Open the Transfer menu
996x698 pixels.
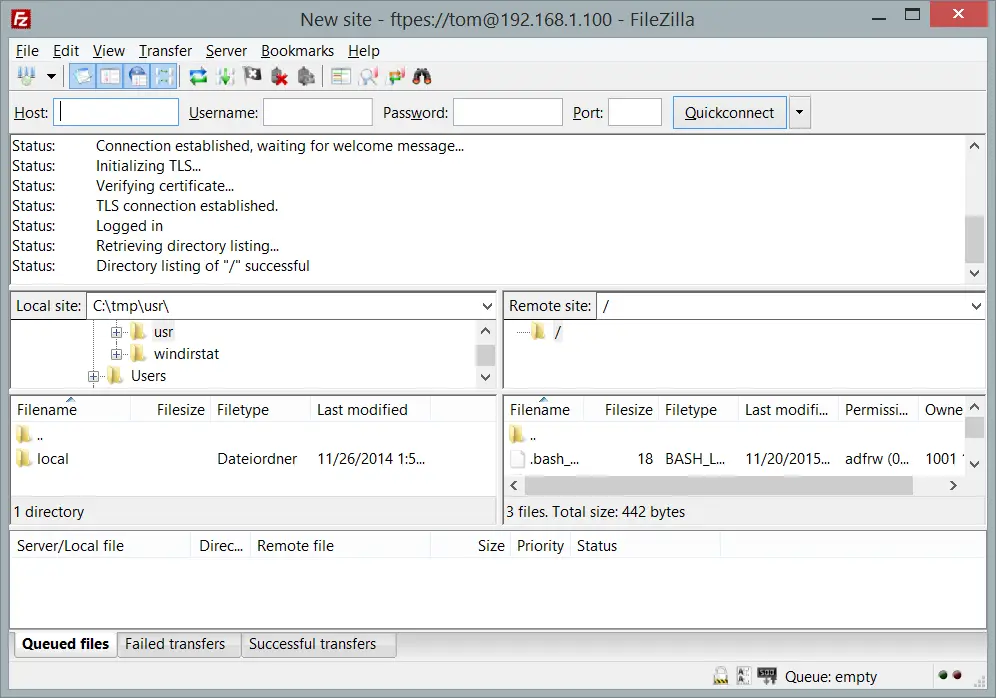[x=165, y=51]
